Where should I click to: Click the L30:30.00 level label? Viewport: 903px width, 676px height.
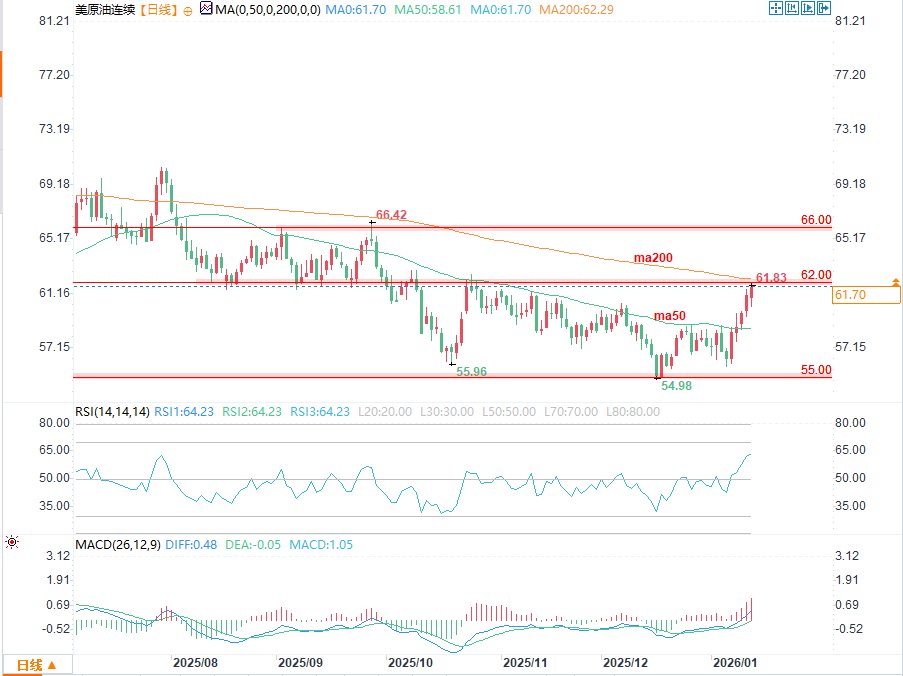pos(447,412)
